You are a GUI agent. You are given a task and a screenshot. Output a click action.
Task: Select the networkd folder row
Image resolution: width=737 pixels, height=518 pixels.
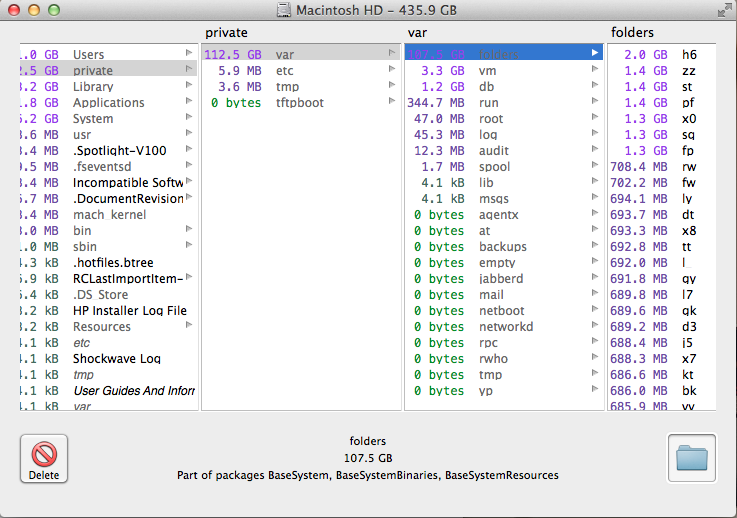click(x=504, y=326)
